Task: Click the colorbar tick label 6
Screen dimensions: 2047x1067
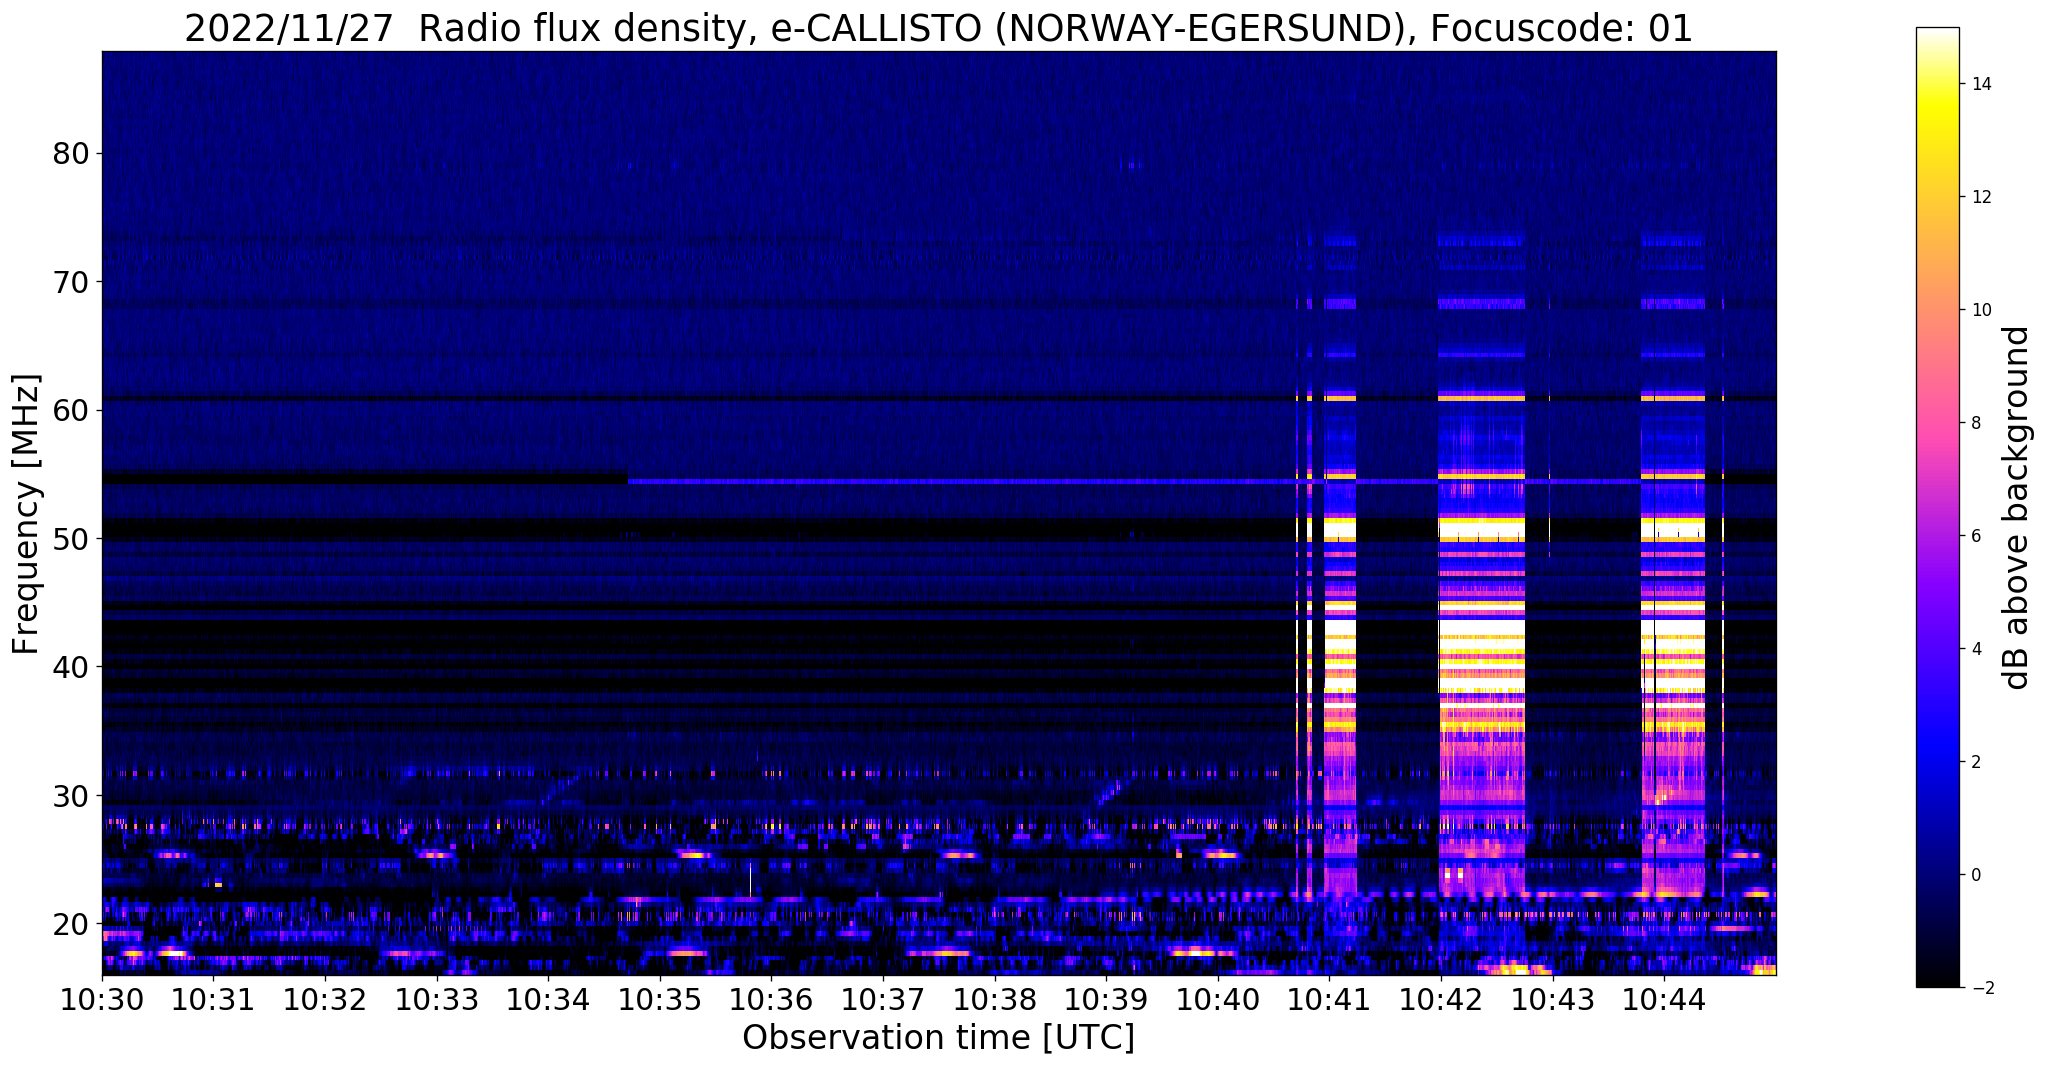Action: (1976, 536)
